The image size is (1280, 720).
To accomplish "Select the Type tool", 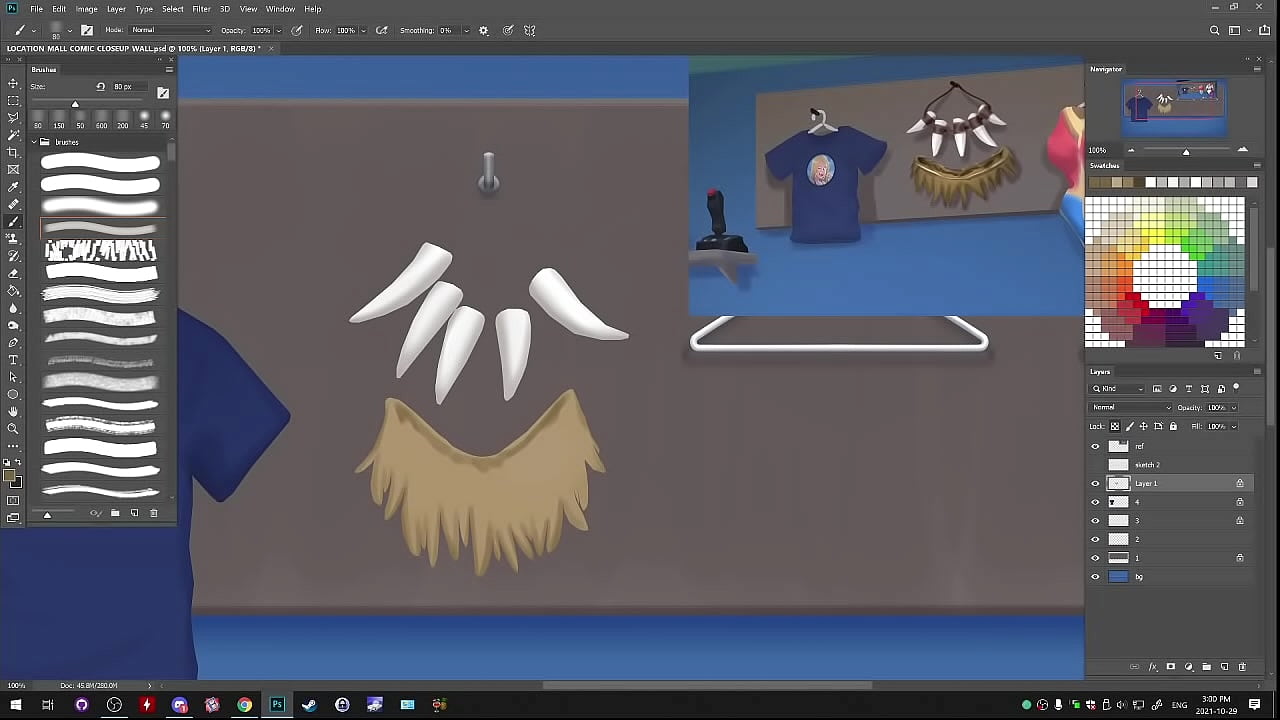I will point(13,360).
